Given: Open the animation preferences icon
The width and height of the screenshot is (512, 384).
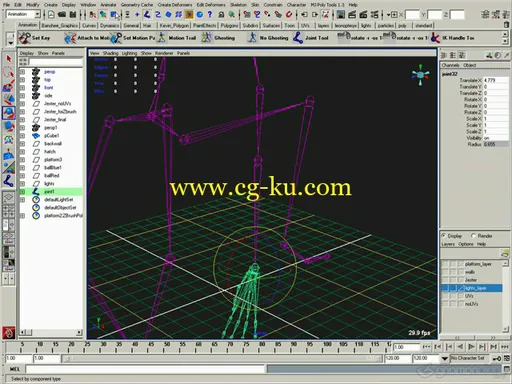Looking at the screenshot, I should [507, 358].
